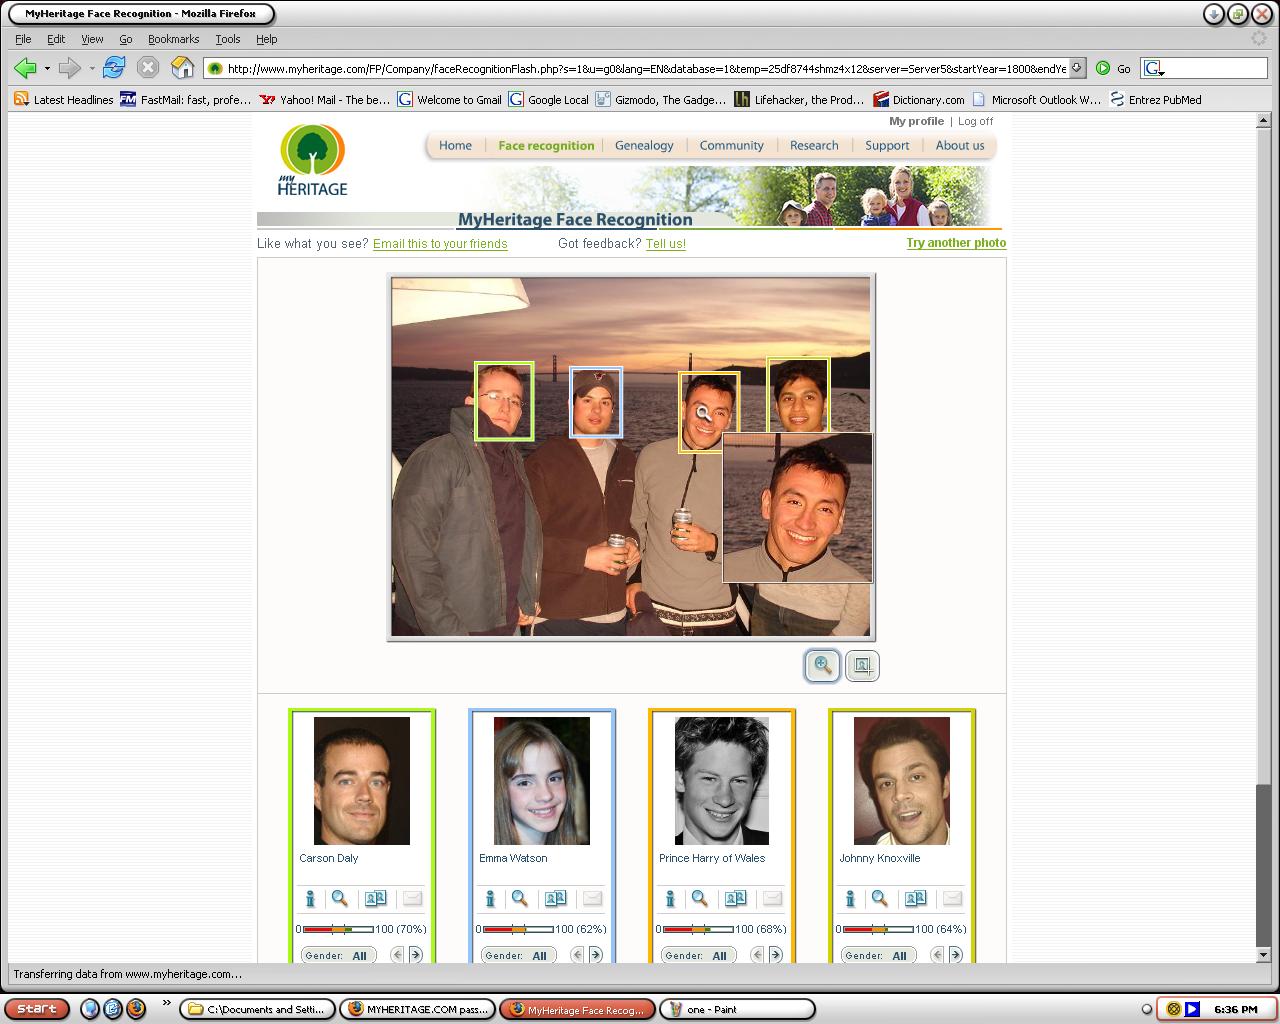The height and width of the screenshot is (1024, 1280).
Task: Click Firefox stop loading button
Action: click(x=148, y=68)
